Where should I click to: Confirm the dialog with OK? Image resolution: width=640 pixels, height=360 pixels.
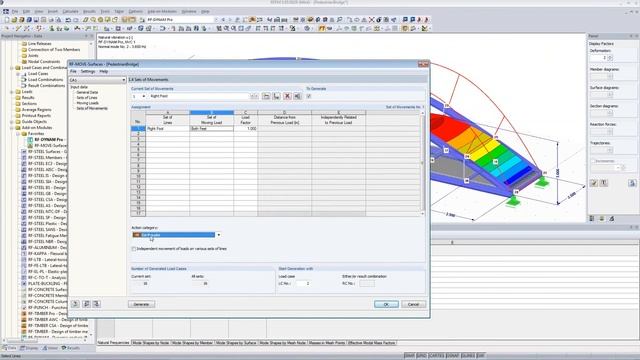(x=386, y=304)
